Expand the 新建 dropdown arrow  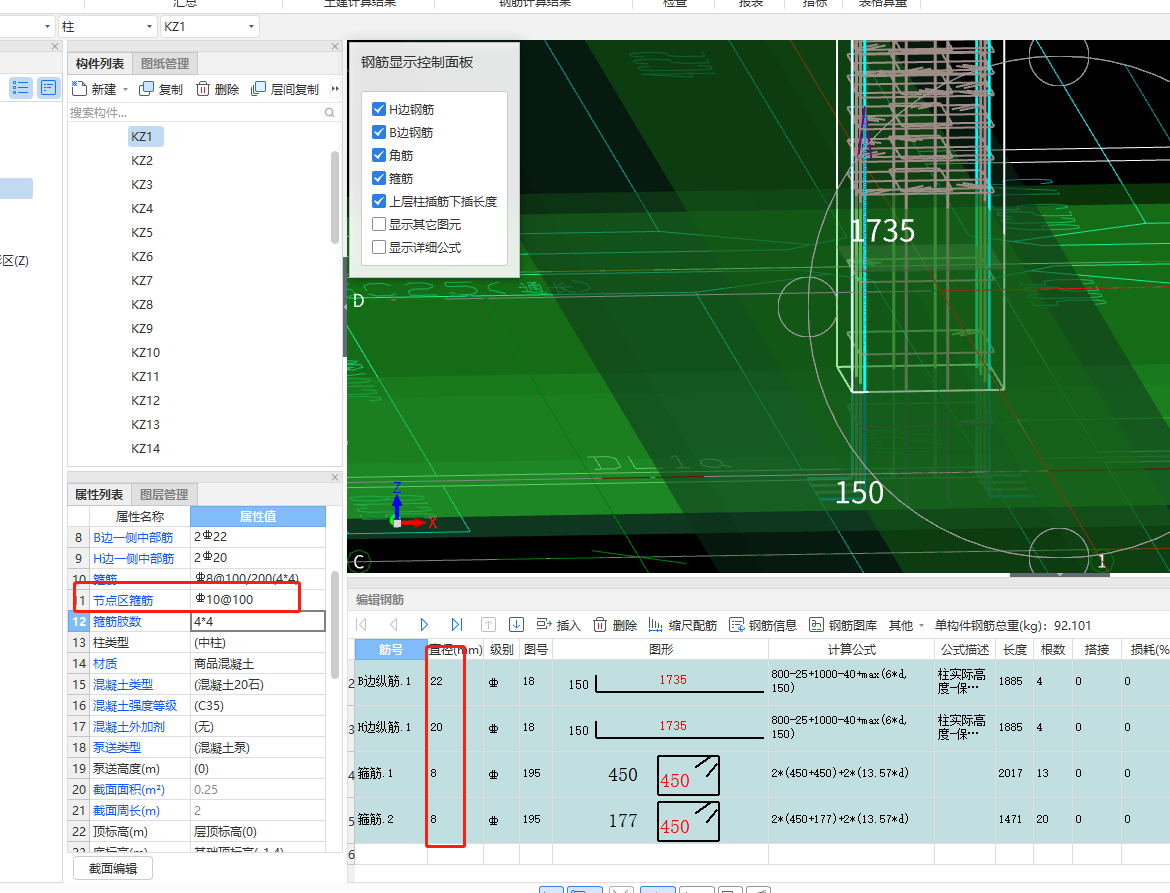pos(125,90)
